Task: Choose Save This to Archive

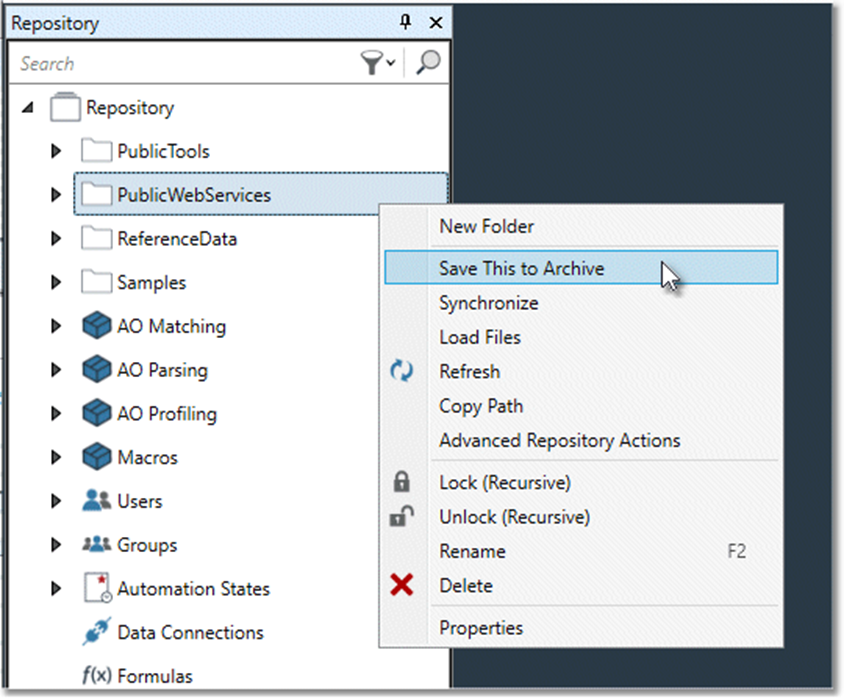Action: click(x=522, y=268)
